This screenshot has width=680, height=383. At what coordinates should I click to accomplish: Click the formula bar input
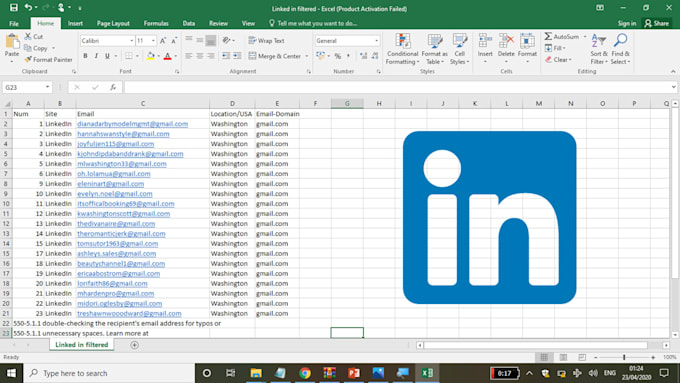coord(398,87)
